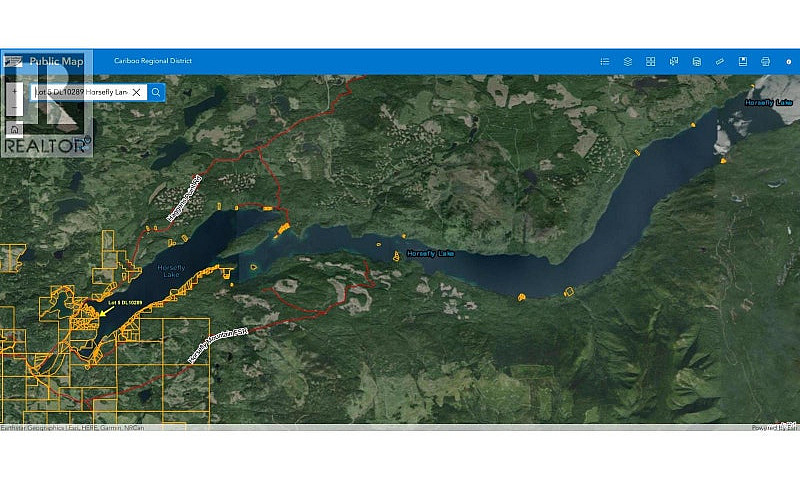
Task: Click the Horsefly Lake label mid-lake
Action: (431, 254)
